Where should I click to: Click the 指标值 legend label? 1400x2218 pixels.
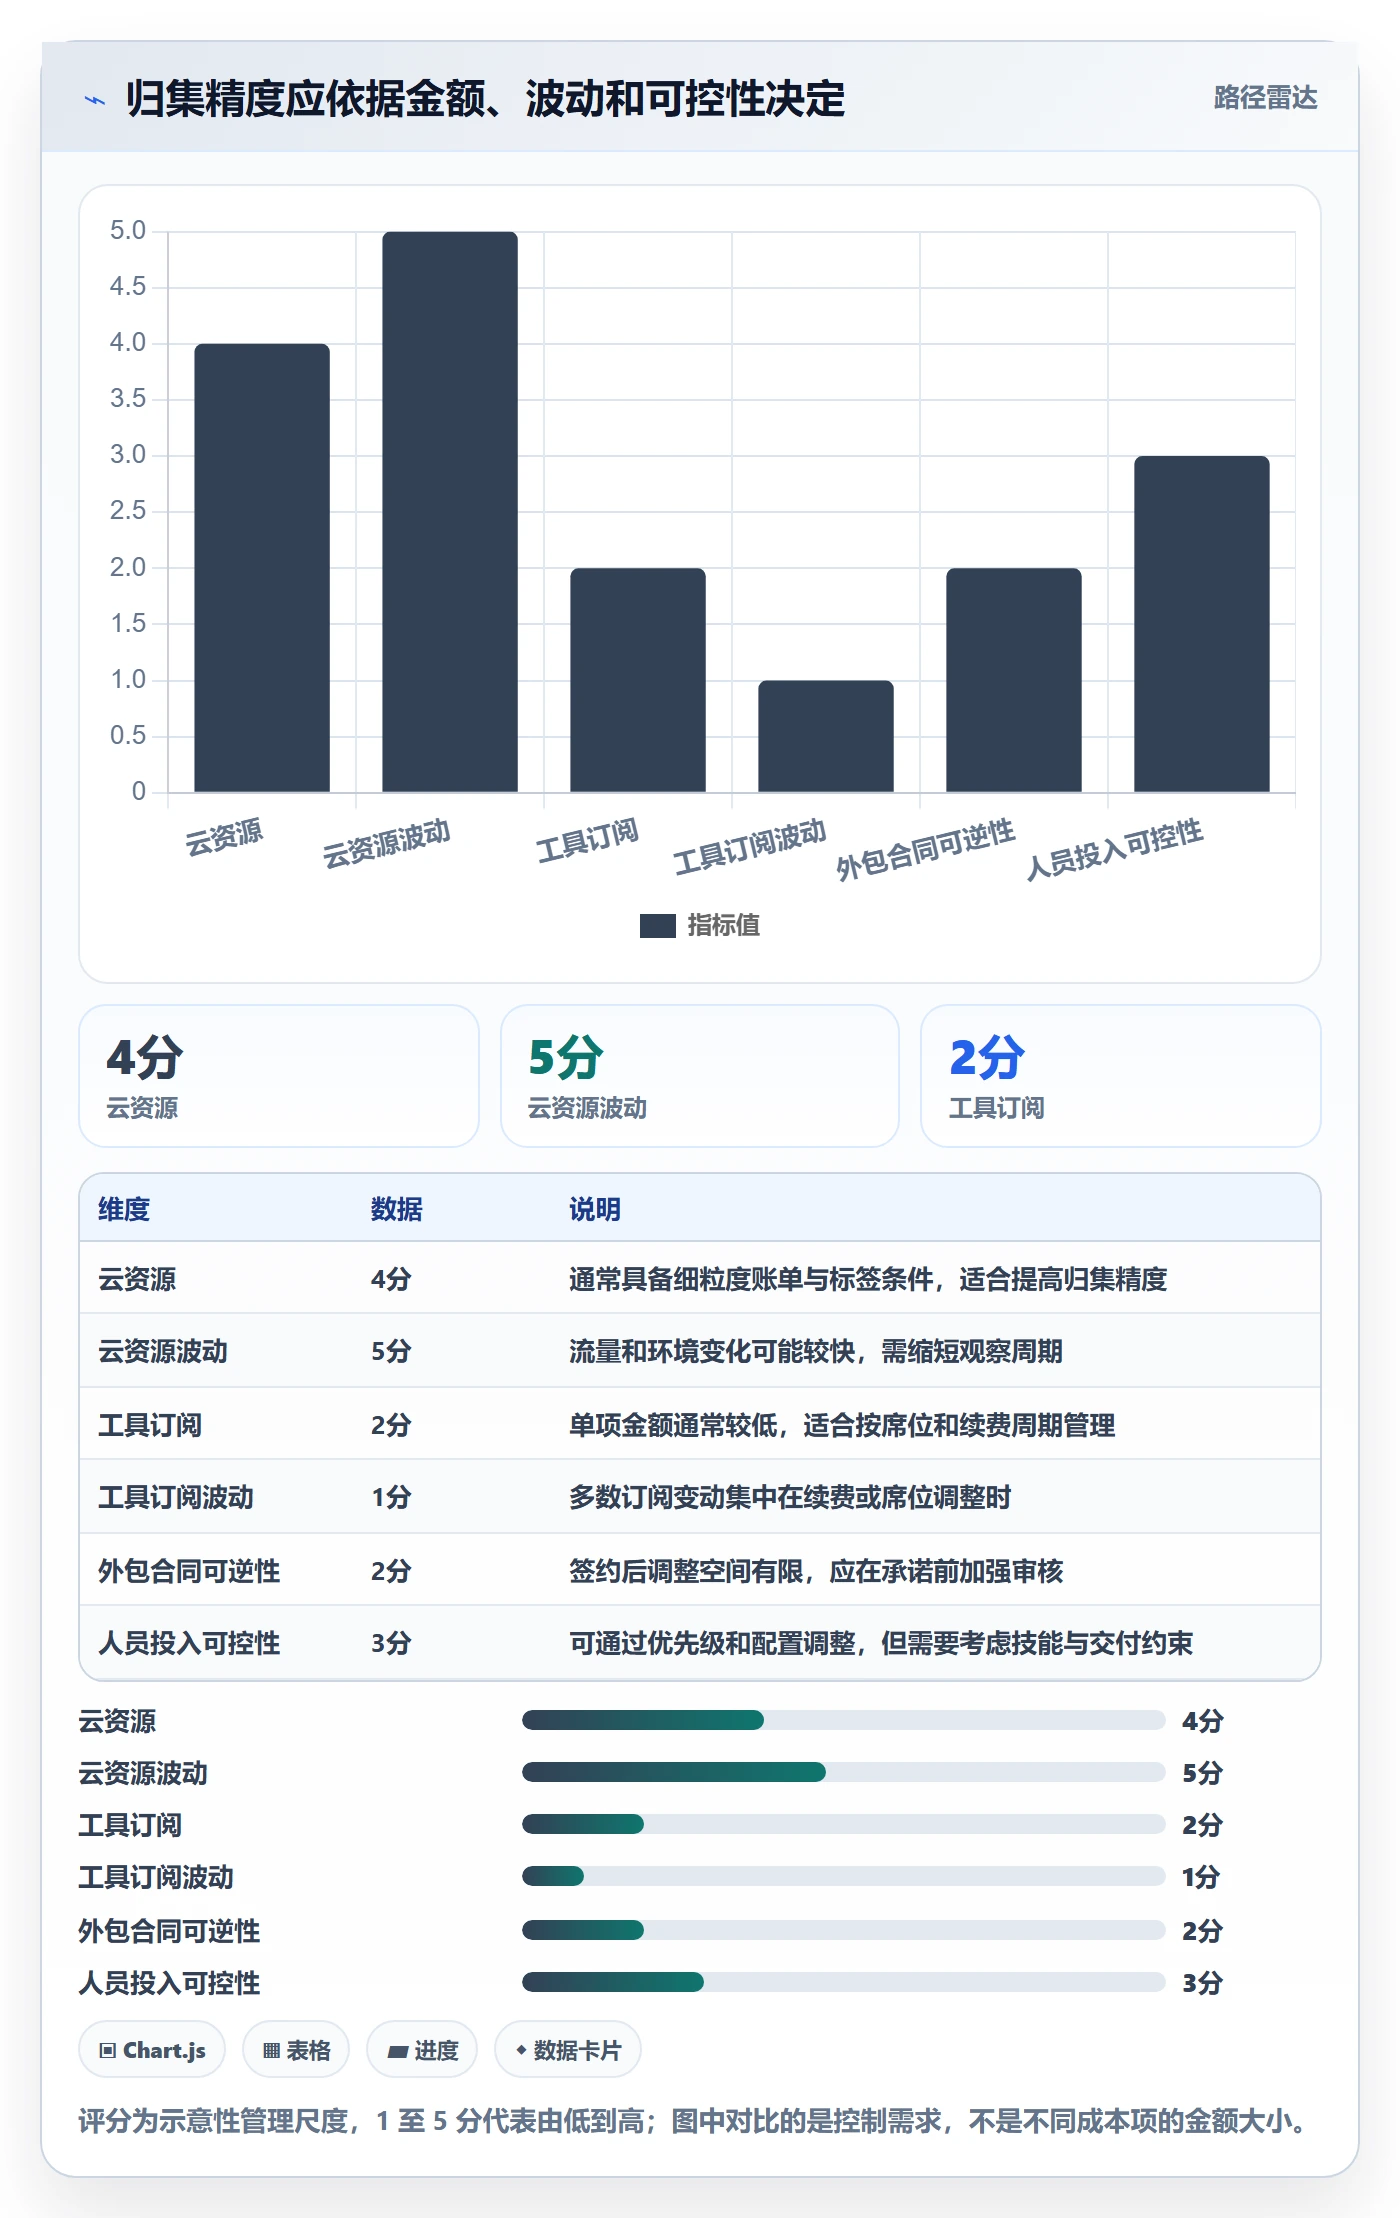coord(723,926)
